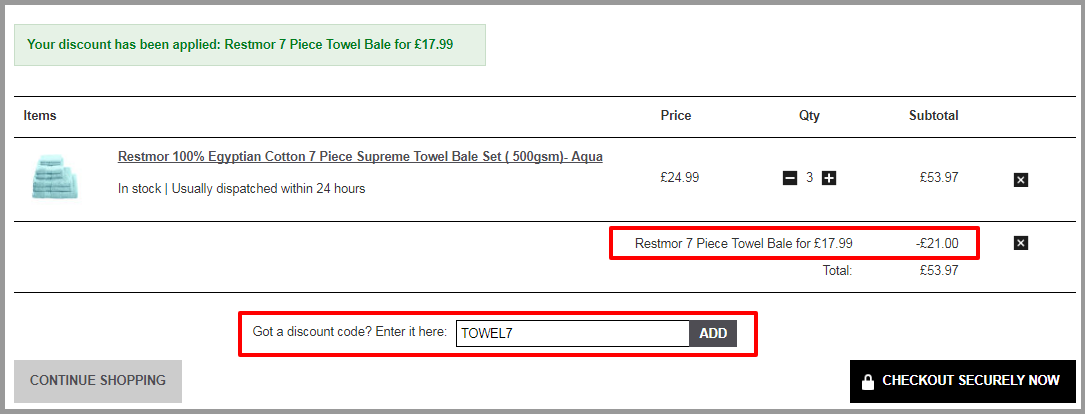Click the quantity value 3
Image resolution: width=1085 pixels, height=414 pixels.
(810, 178)
